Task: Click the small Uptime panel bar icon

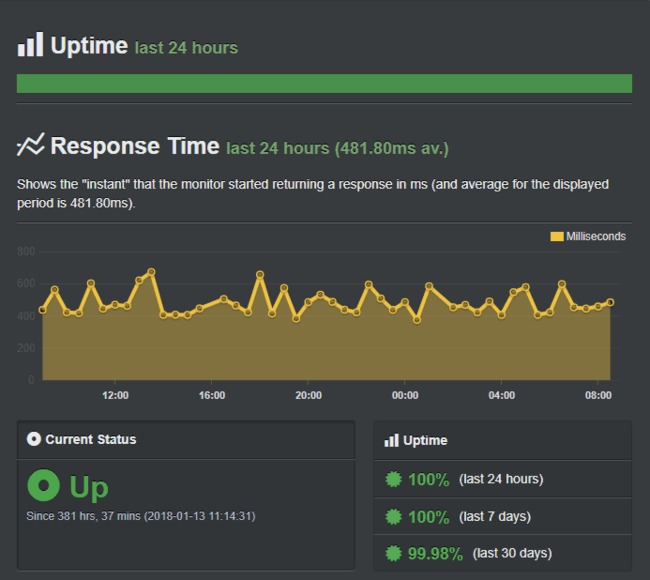Action: click(391, 440)
